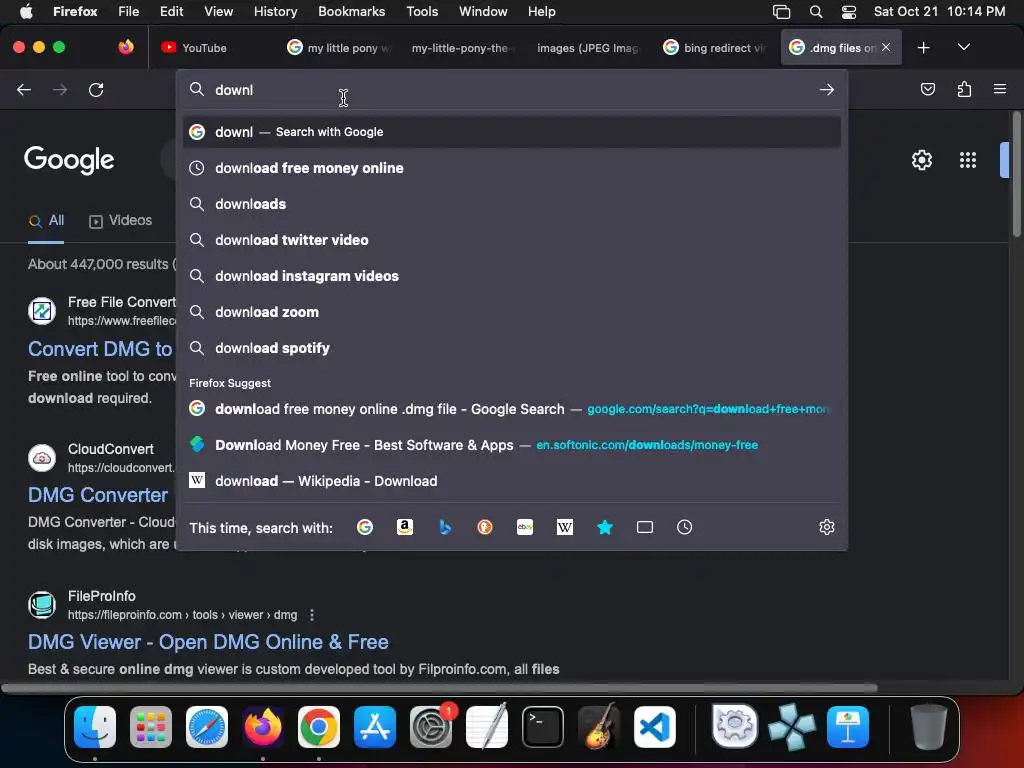Open a new tab with plus
Viewport: 1024px width, 768px height.
(923, 48)
